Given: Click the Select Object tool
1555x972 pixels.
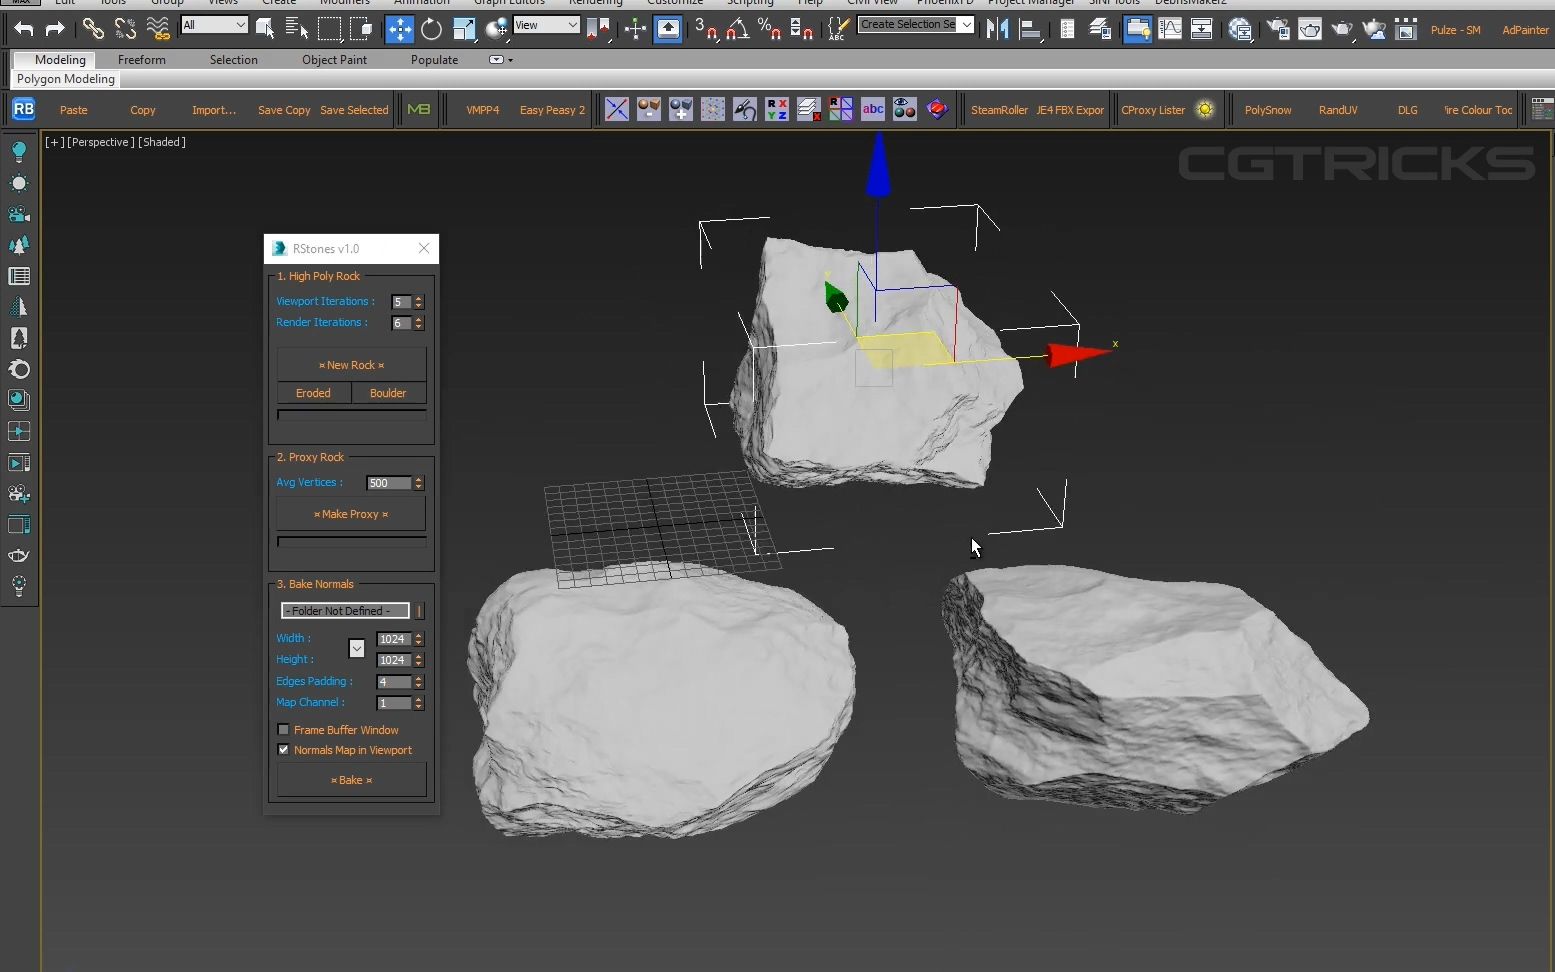Looking at the screenshot, I should [x=265, y=29].
